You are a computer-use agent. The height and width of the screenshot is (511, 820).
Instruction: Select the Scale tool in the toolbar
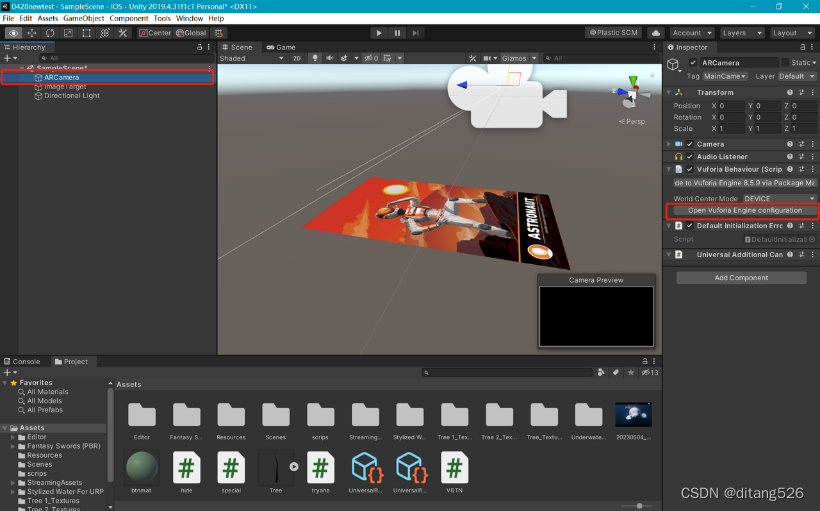(69, 33)
